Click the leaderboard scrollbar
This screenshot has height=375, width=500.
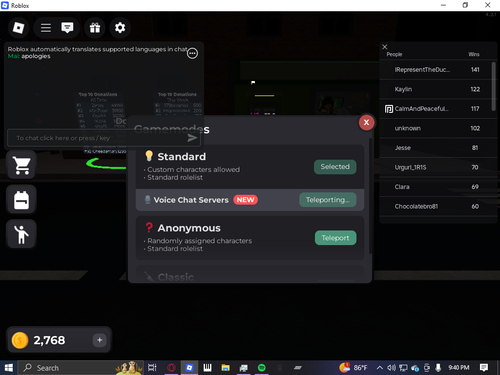coord(494,86)
